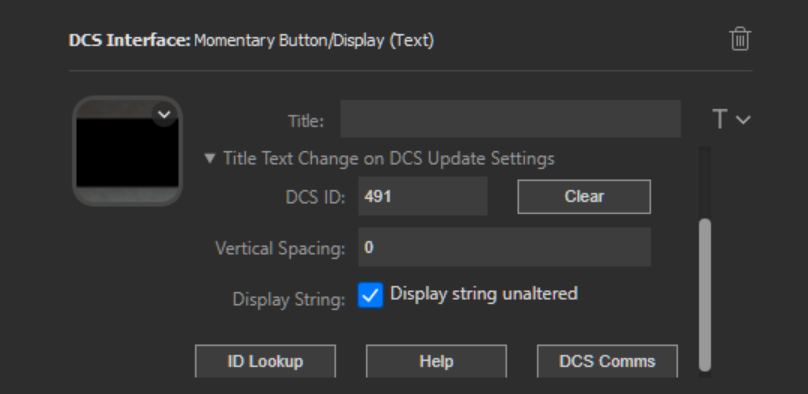Viewport: 808px width, 394px height.
Task: Uncheck the Display string unaltered checkbox
Action: click(x=371, y=295)
